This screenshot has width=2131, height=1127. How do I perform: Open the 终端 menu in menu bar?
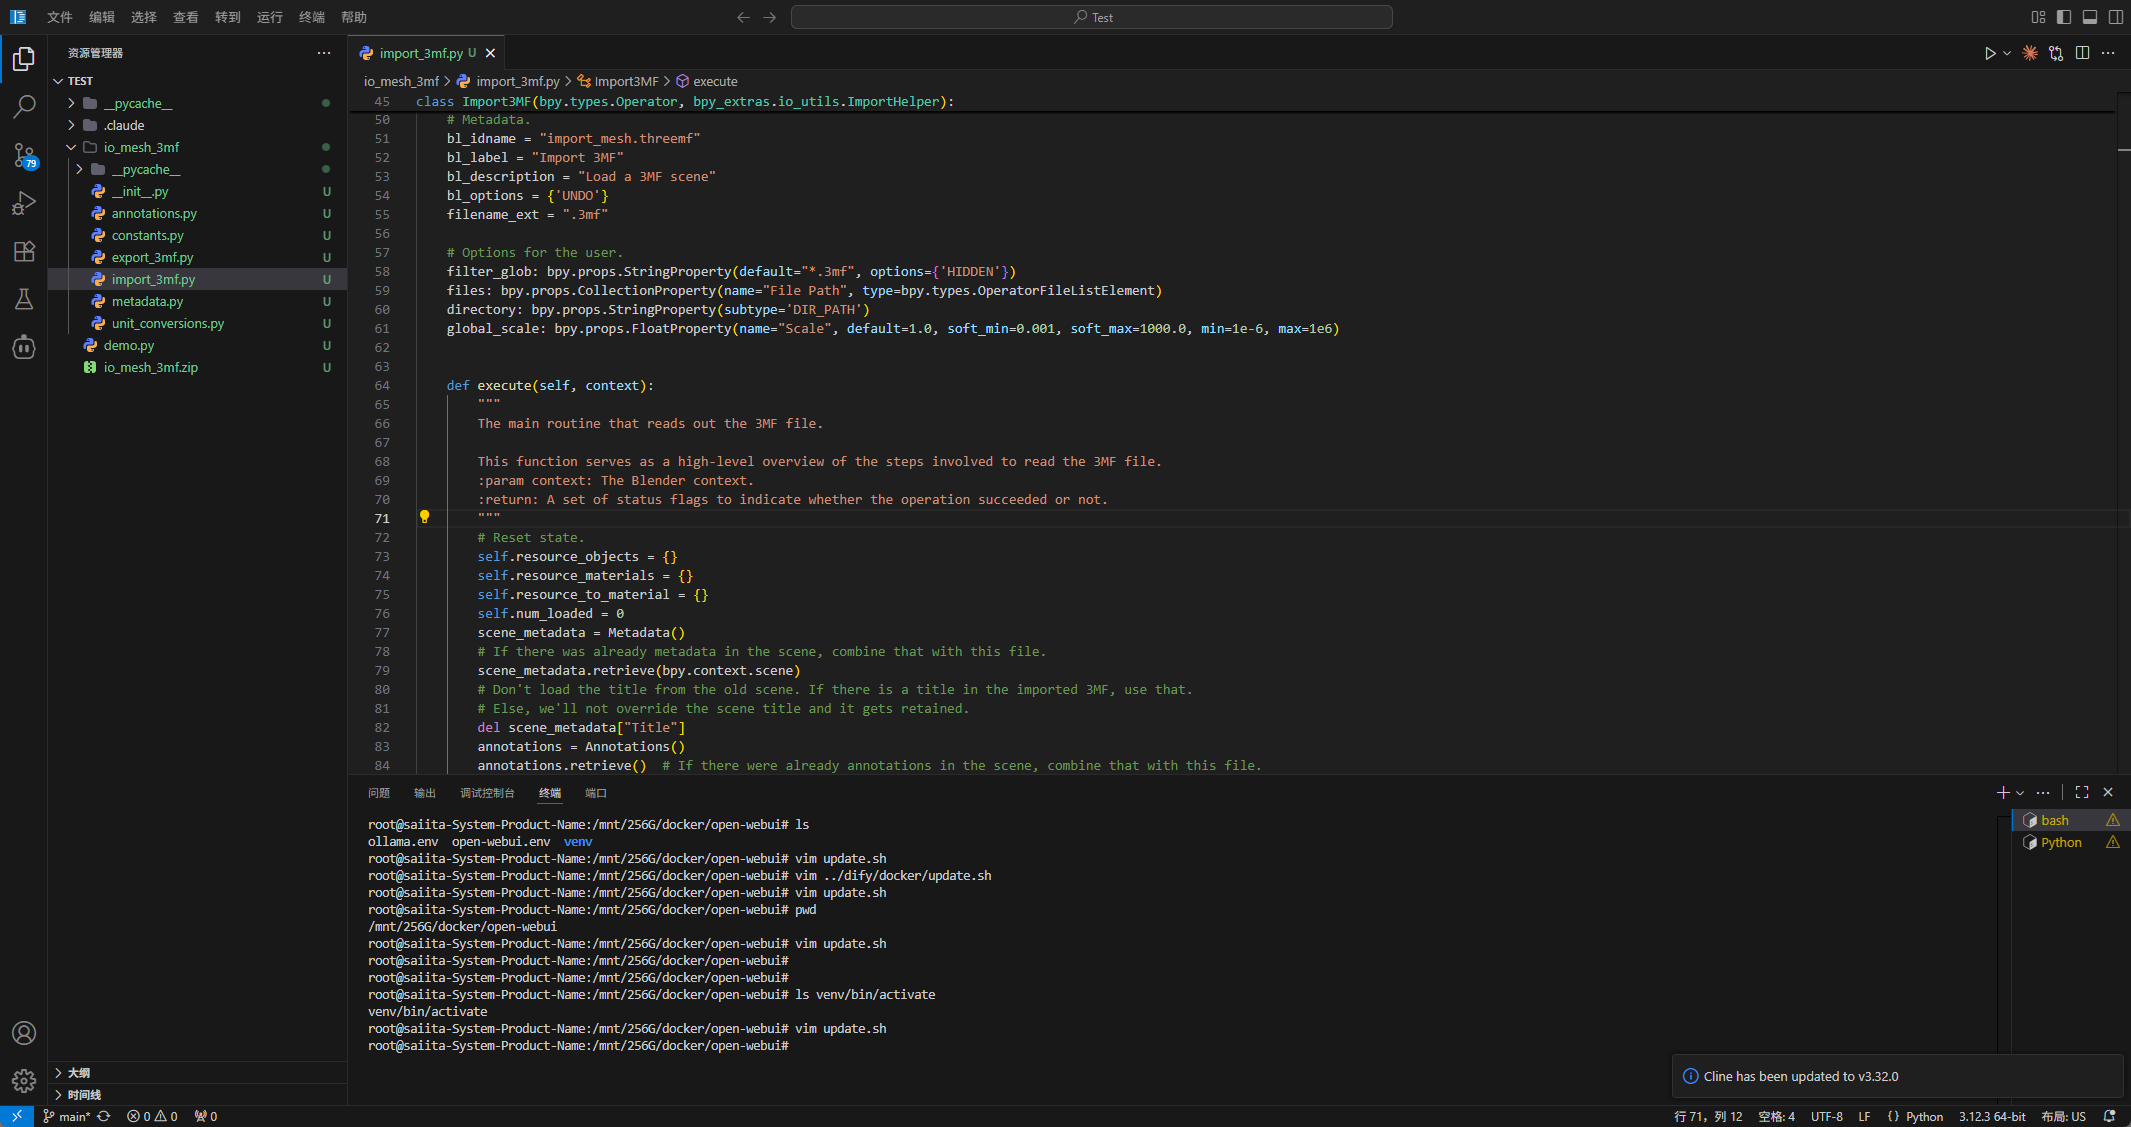312,17
